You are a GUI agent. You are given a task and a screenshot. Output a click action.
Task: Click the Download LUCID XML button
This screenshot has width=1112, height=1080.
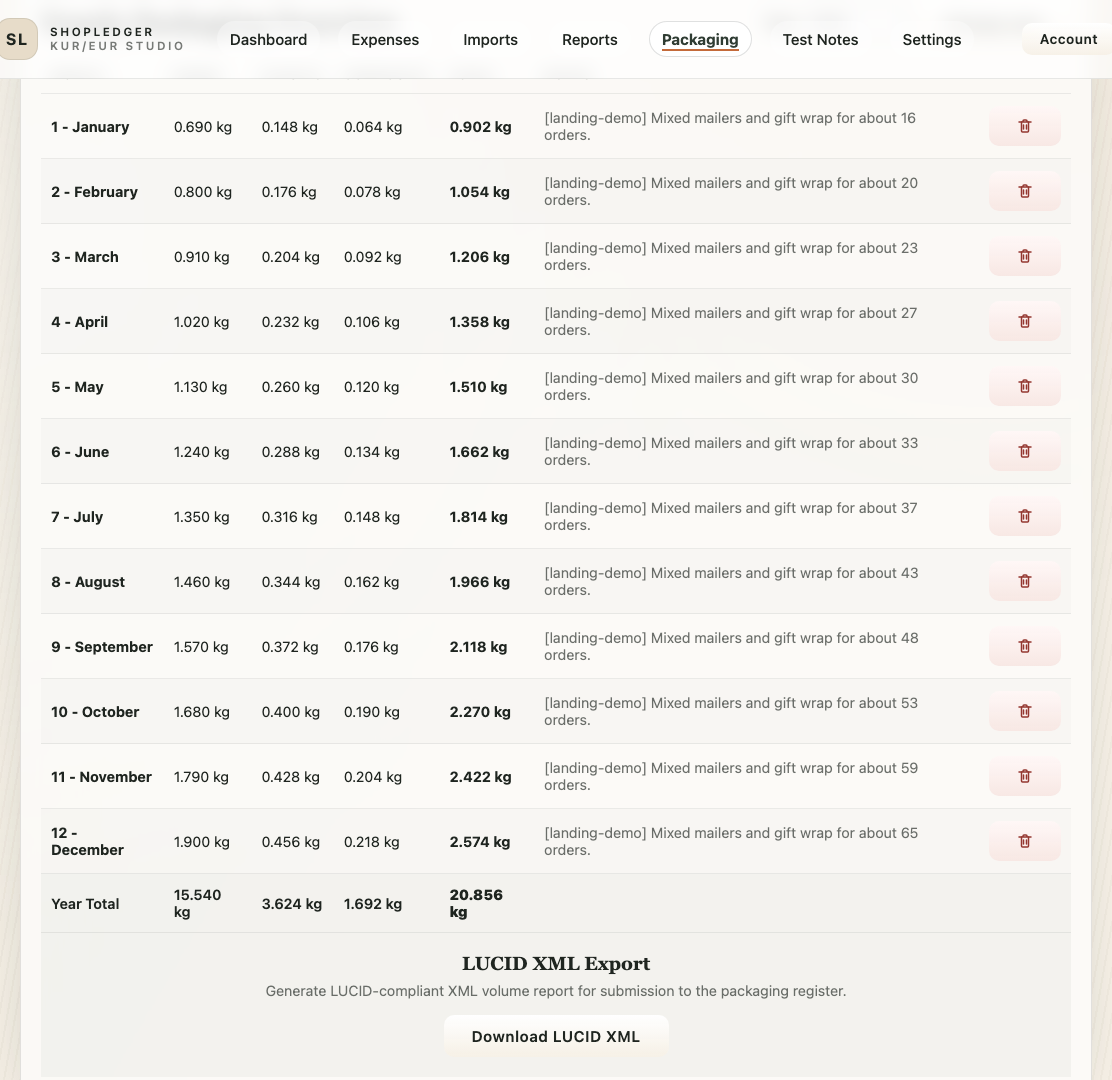tap(556, 1037)
